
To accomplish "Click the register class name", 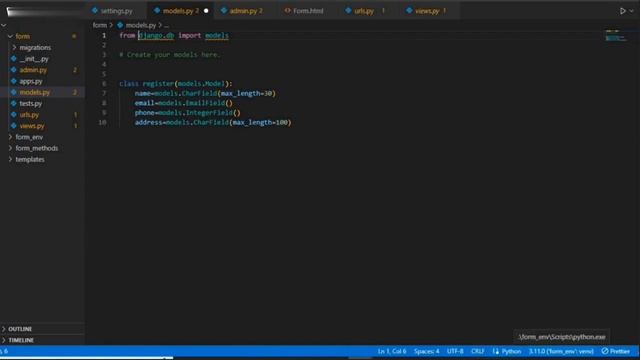I will point(158,84).
